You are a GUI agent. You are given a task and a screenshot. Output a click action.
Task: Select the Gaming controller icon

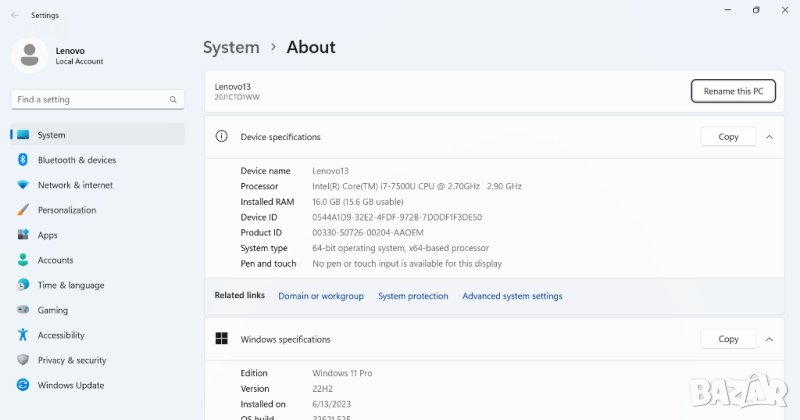[22, 310]
